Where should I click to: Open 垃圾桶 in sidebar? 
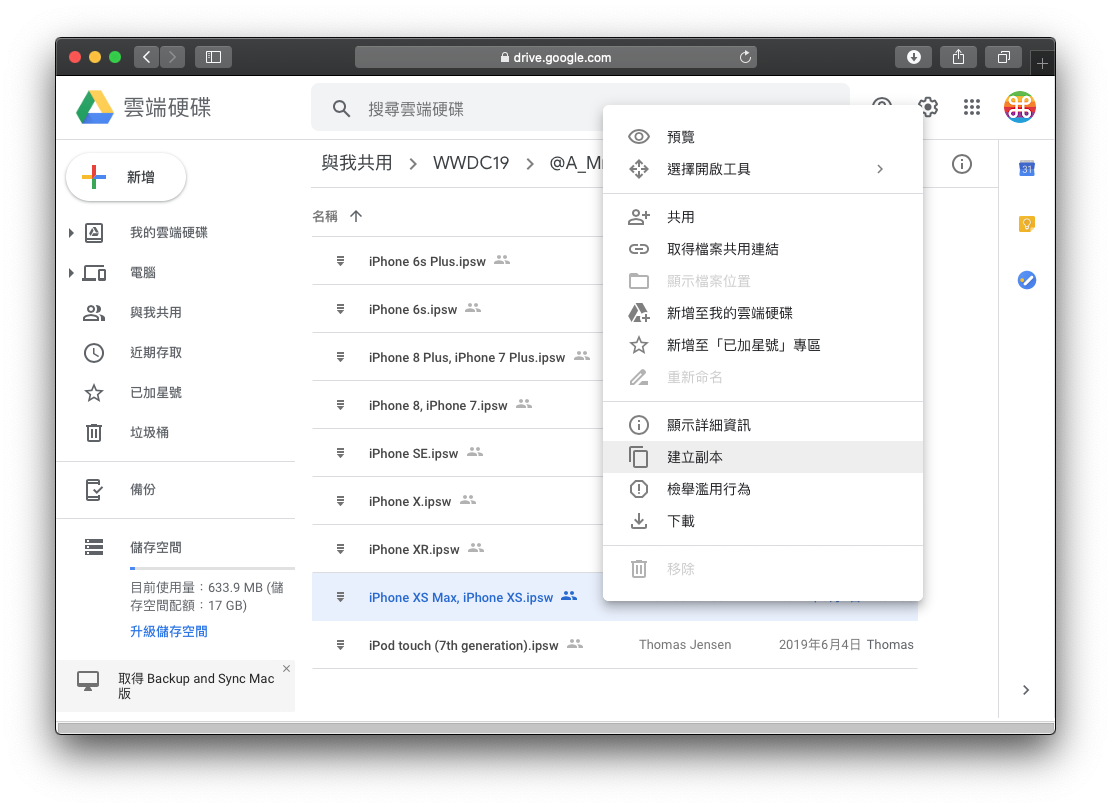tap(149, 432)
